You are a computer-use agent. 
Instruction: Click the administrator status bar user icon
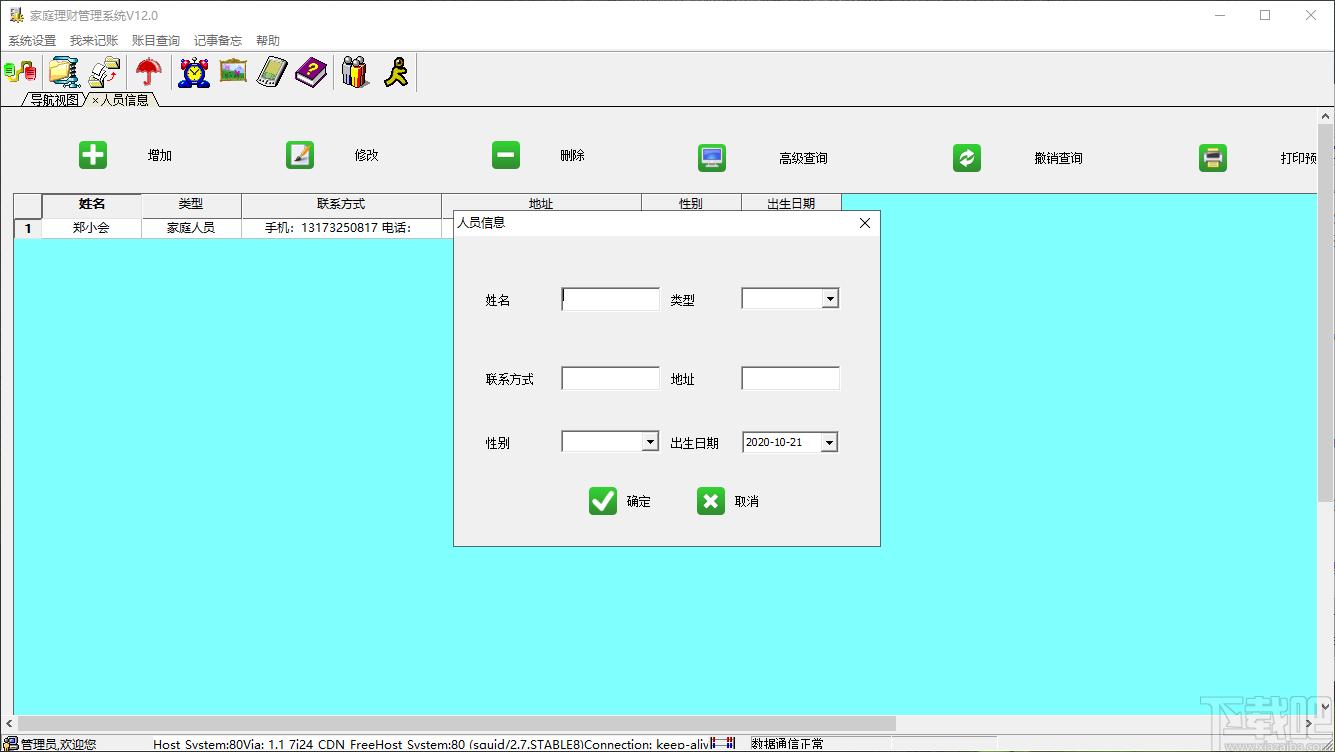click(x=11, y=744)
